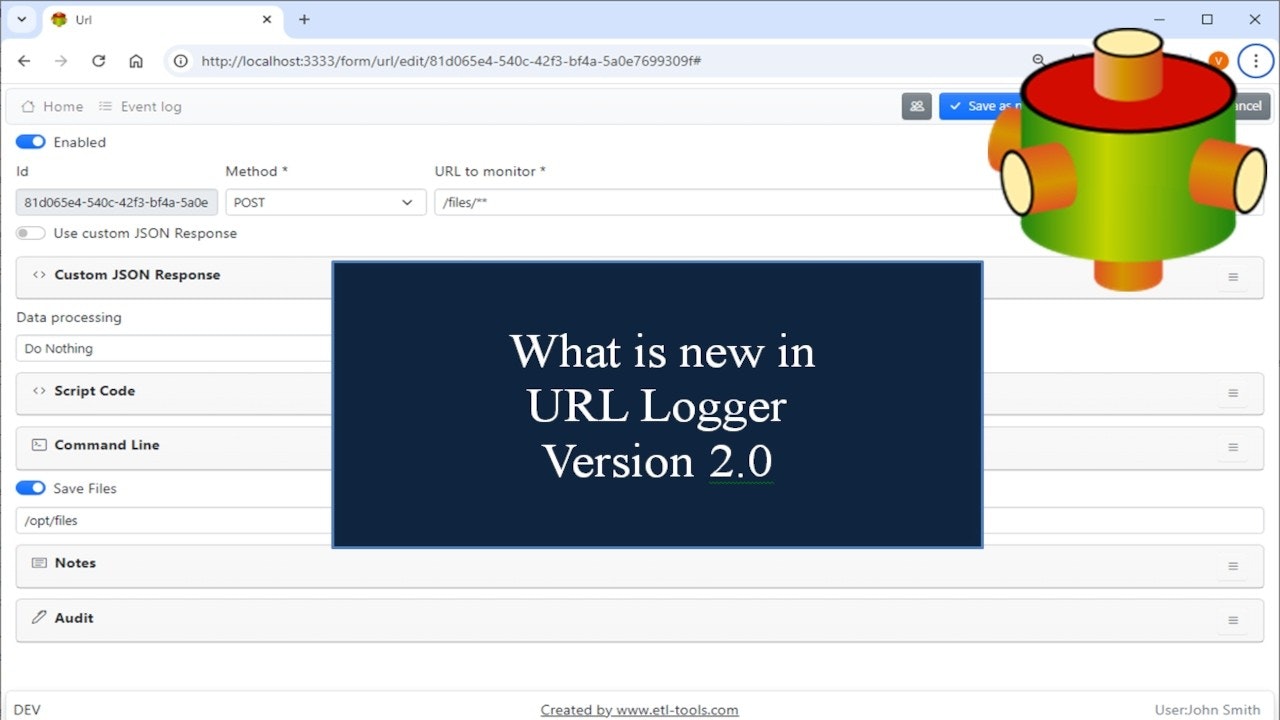Open Audit section hamburger menu
This screenshot has height=720, width=1280.
[1233, 620]
